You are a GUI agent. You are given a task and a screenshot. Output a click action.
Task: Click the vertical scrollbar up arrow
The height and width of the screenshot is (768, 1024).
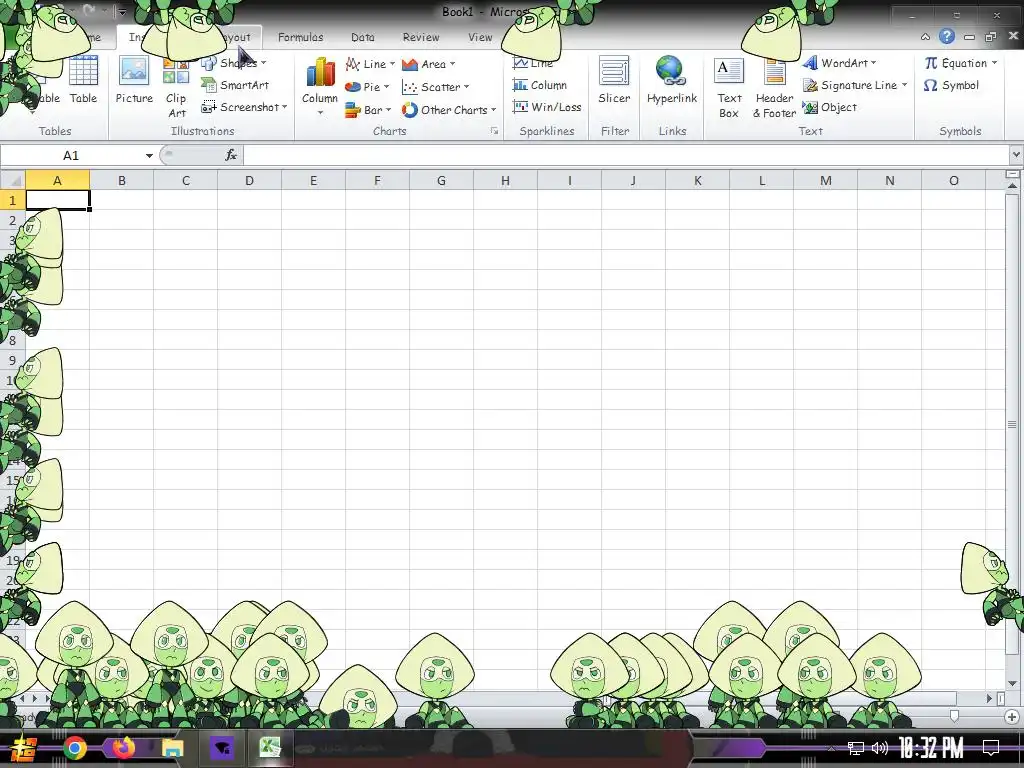(1012, 186)
